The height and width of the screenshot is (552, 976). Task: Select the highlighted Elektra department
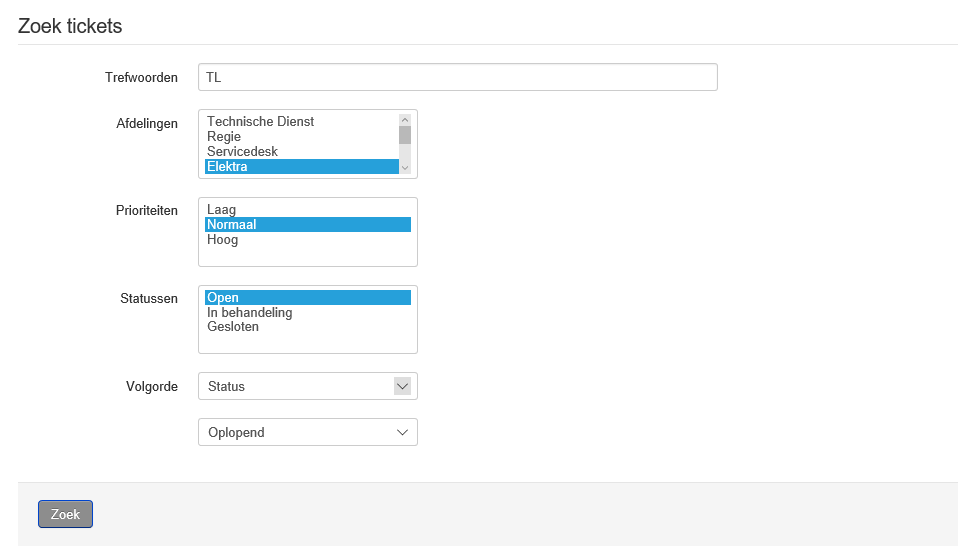pos(302,166)
